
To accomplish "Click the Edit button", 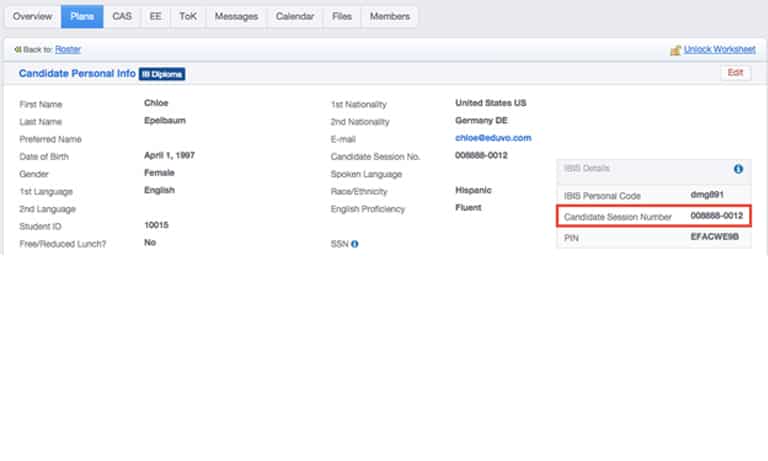I will click(x=735, y=73).
